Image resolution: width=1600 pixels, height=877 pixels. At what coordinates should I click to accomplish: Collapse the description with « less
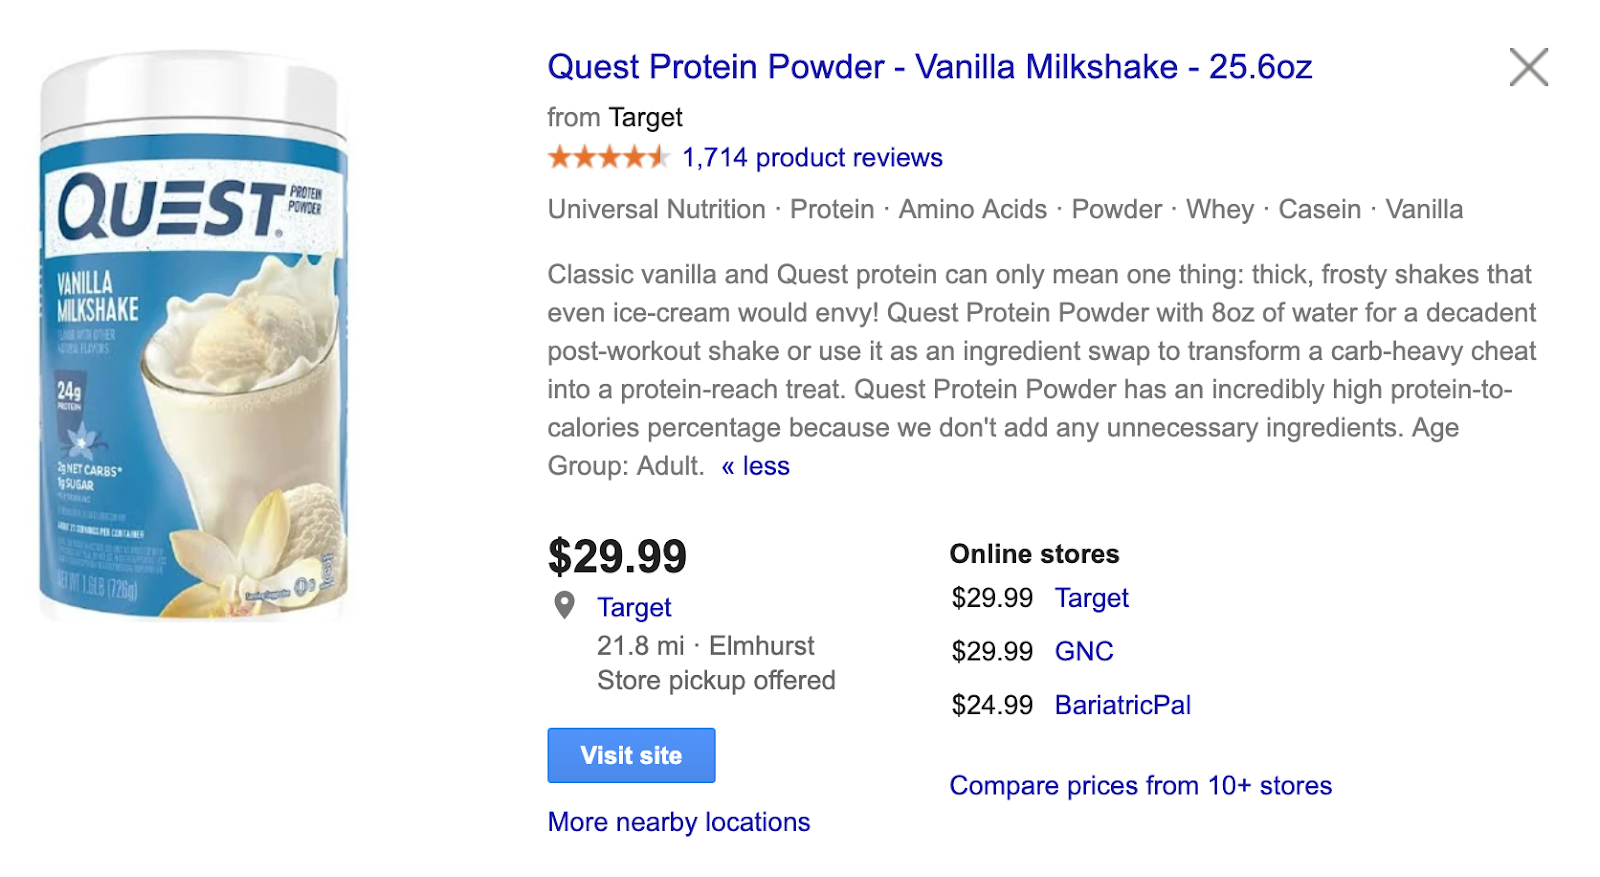pos(756,466)
